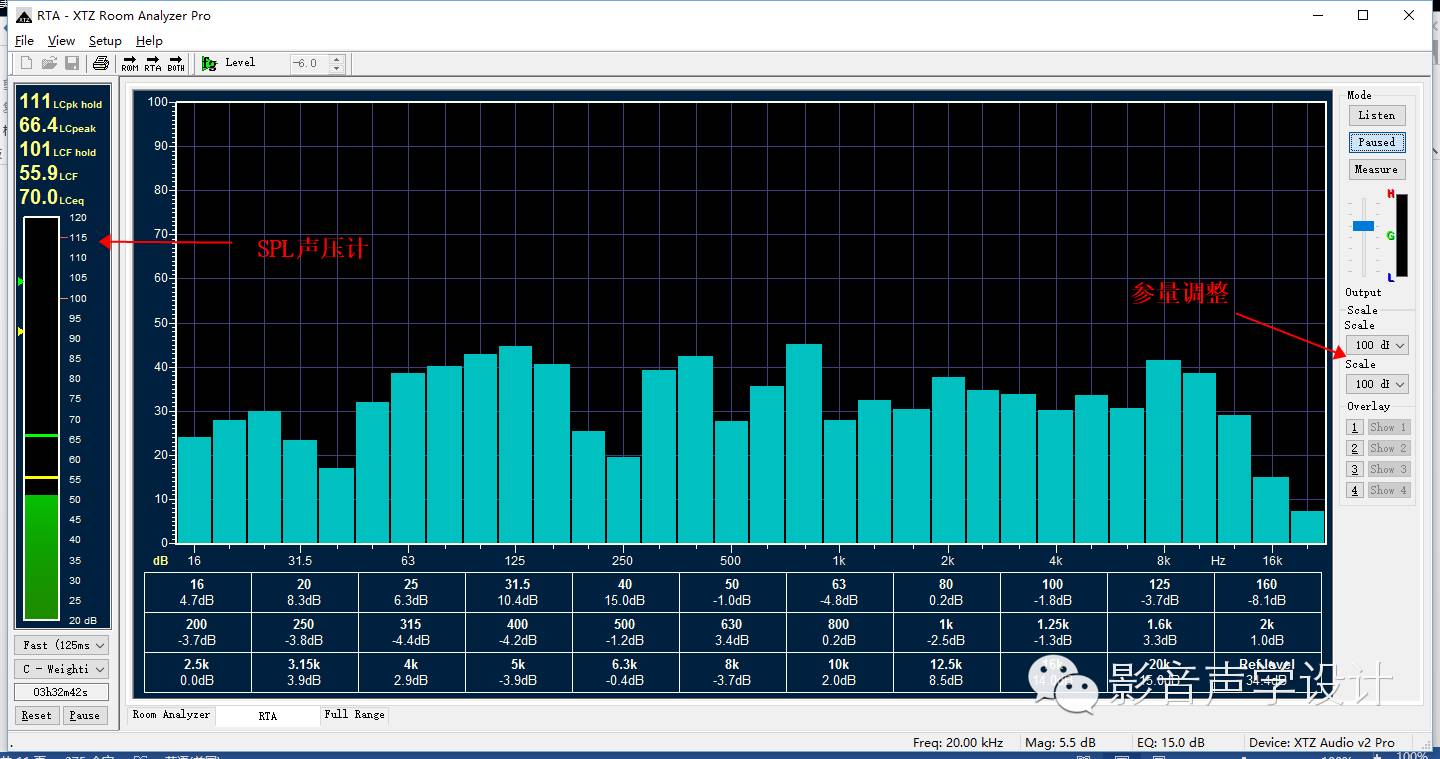
Task: Activate Measure mode
Action: (1377, 169)
